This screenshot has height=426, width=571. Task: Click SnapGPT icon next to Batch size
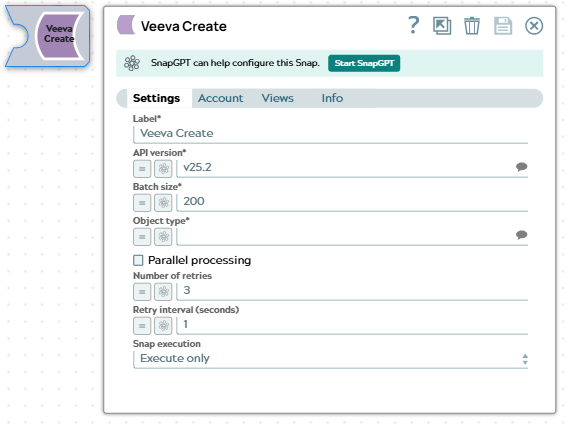(163, 203)
